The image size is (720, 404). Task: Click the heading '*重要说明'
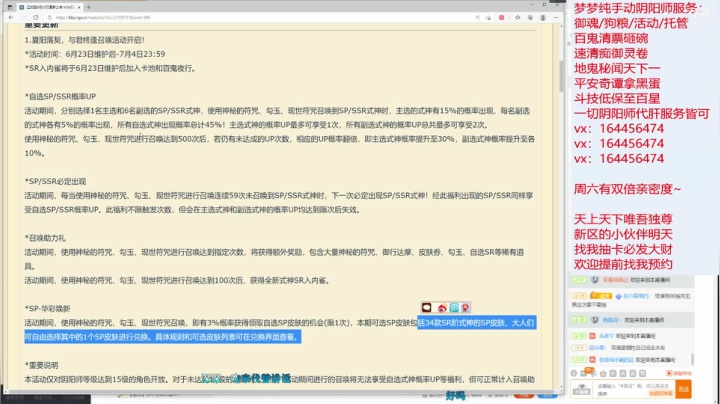42,365
